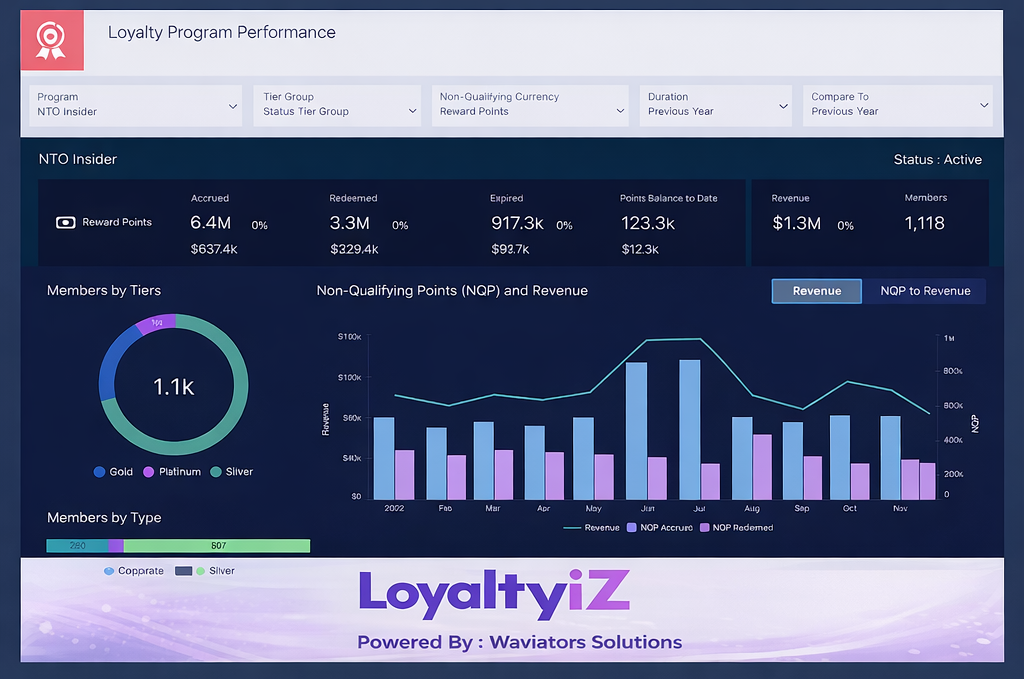This screenshot has height=679, width=1024.
Task: Switch chart to NQP to Revenue
Action: point(925,291)
